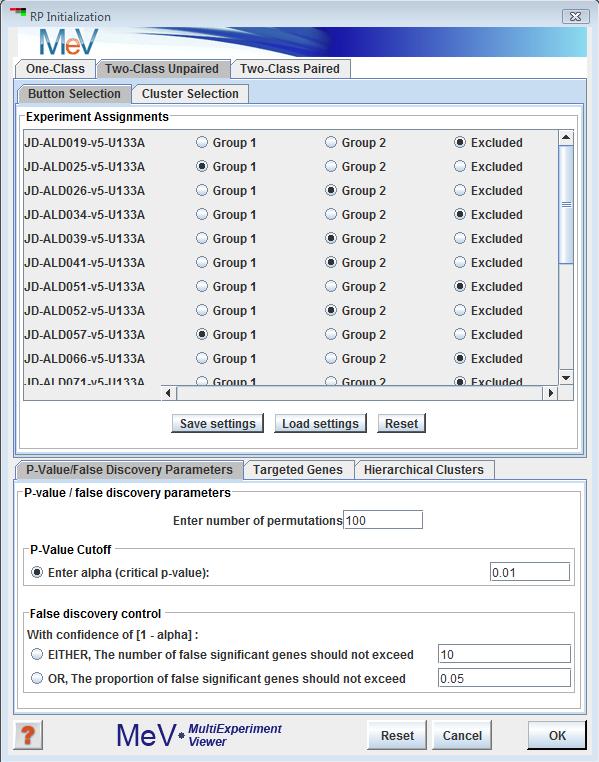
Task: Click the vertical scrollbar thumb of assignments
Action: (566, 204)
